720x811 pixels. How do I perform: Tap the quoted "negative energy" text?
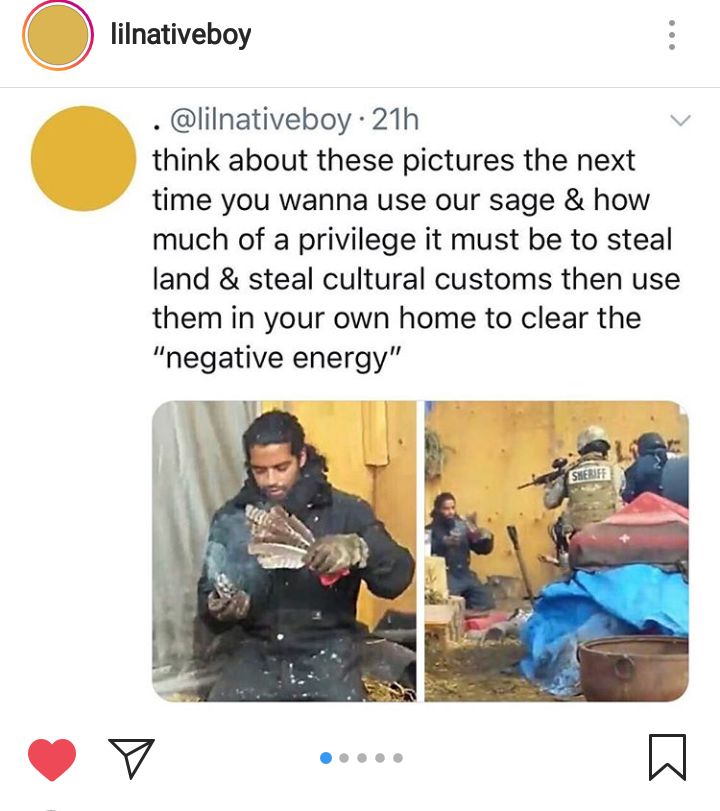point(277,358)
